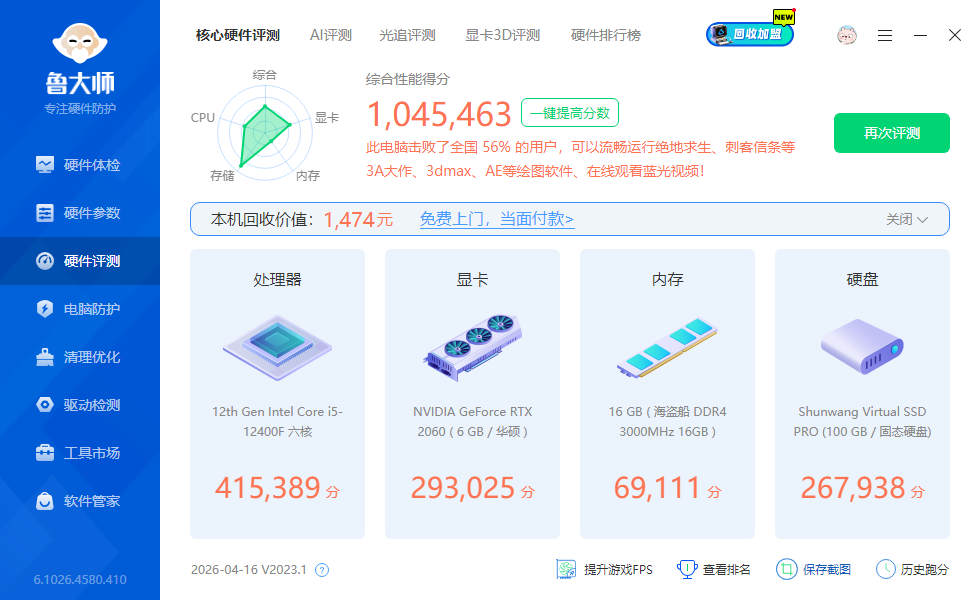
Task: Click the CPU radar axis label
Action: point(202,118)
